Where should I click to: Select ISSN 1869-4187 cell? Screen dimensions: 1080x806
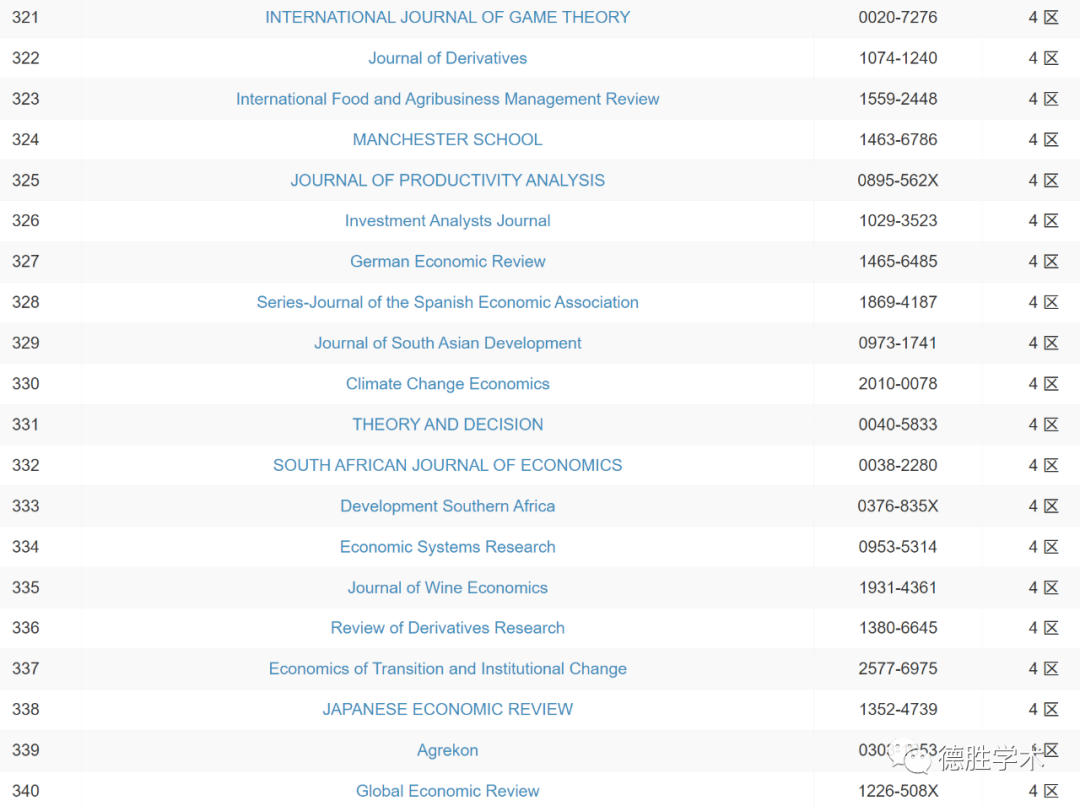click(x=897, y=302)
